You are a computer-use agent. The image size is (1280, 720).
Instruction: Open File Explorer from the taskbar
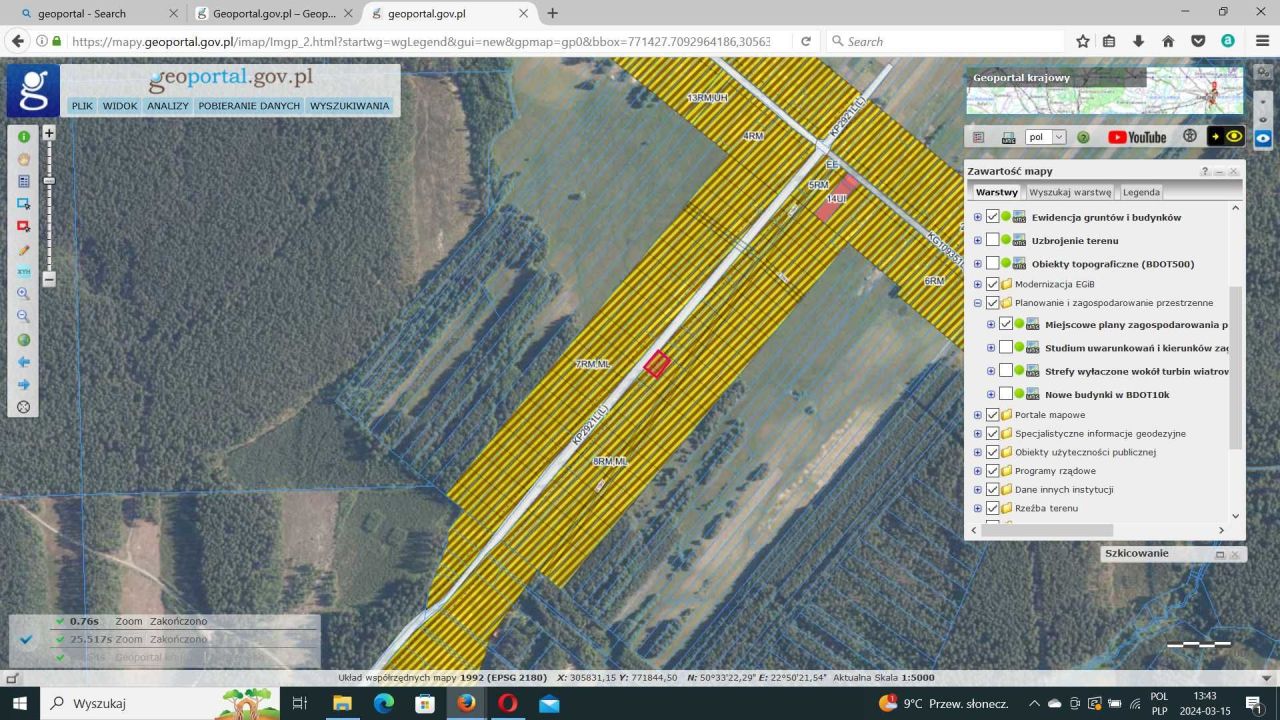(x=343, y=703)
